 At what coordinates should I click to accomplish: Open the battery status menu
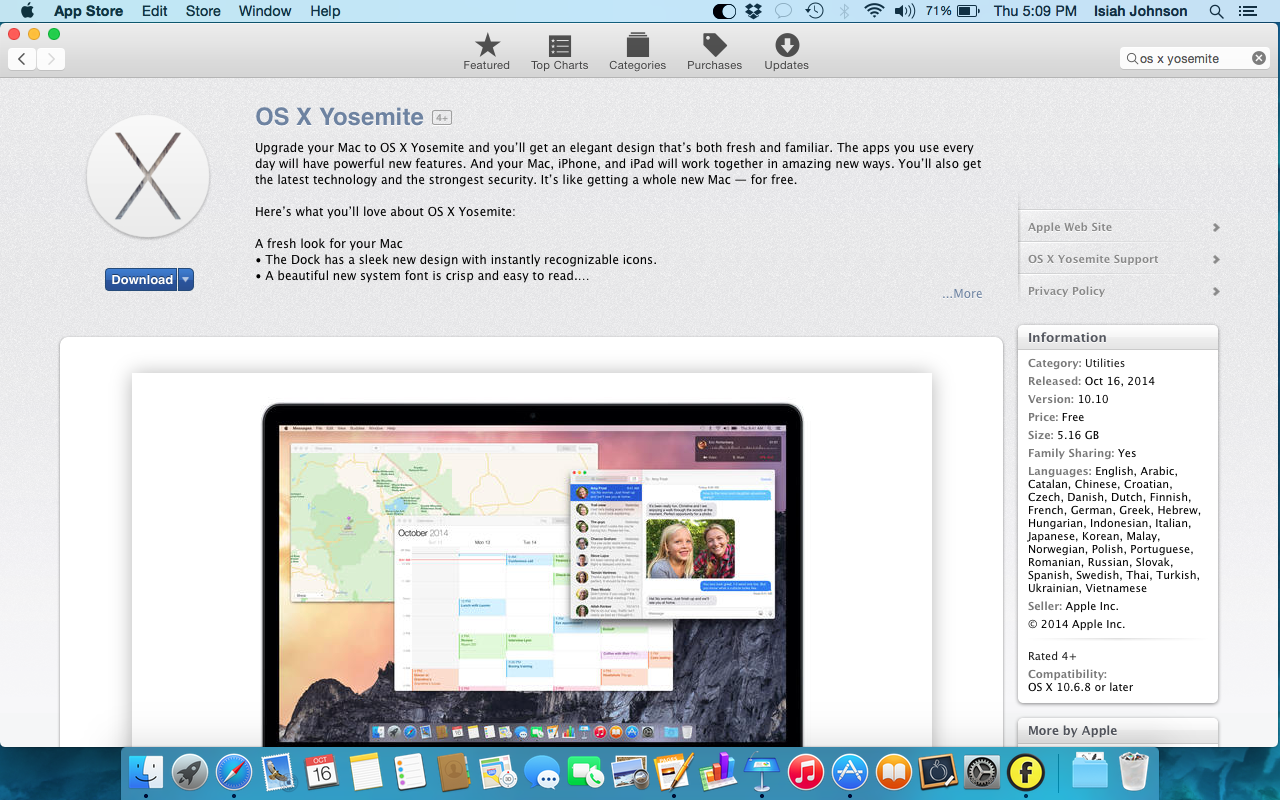(953, 11)
